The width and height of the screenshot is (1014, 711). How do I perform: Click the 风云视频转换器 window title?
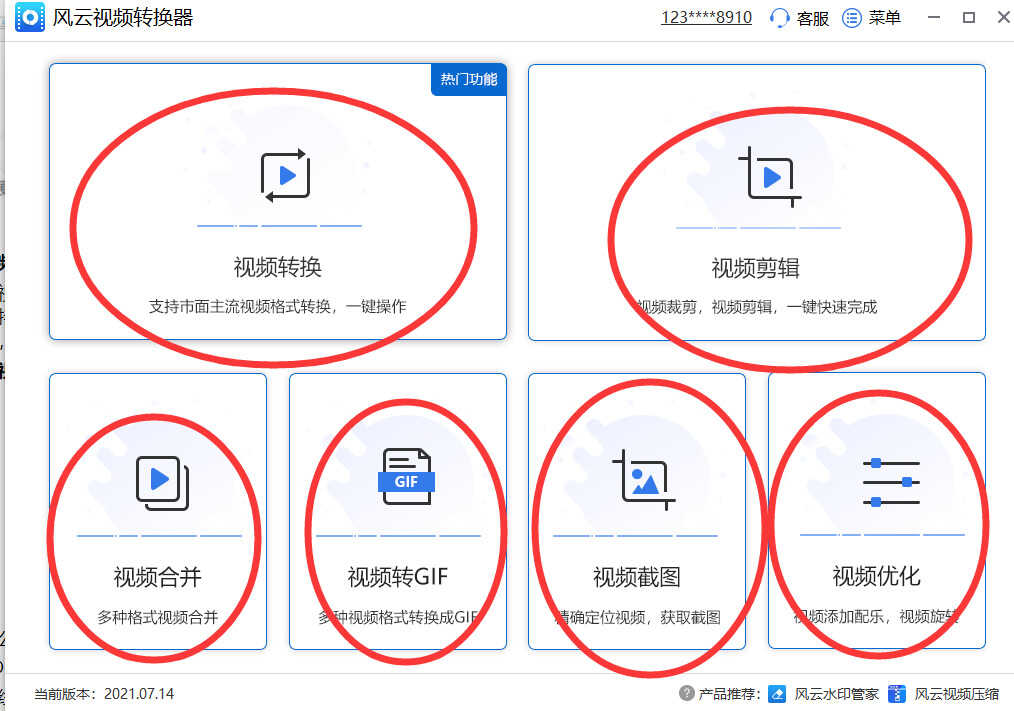(123, 17)
